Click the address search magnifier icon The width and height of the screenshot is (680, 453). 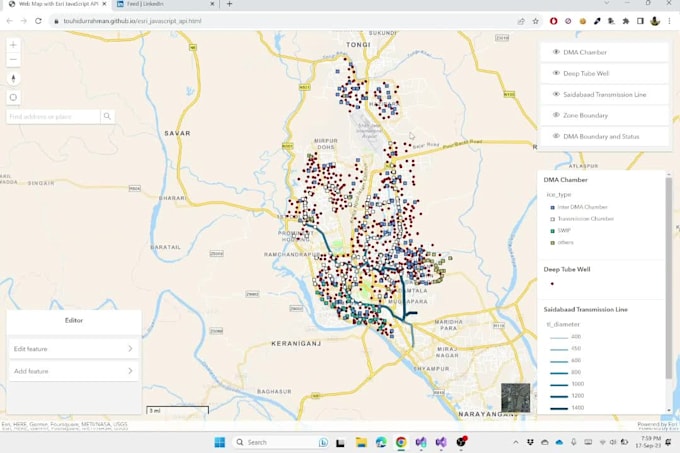click(107, 117)
